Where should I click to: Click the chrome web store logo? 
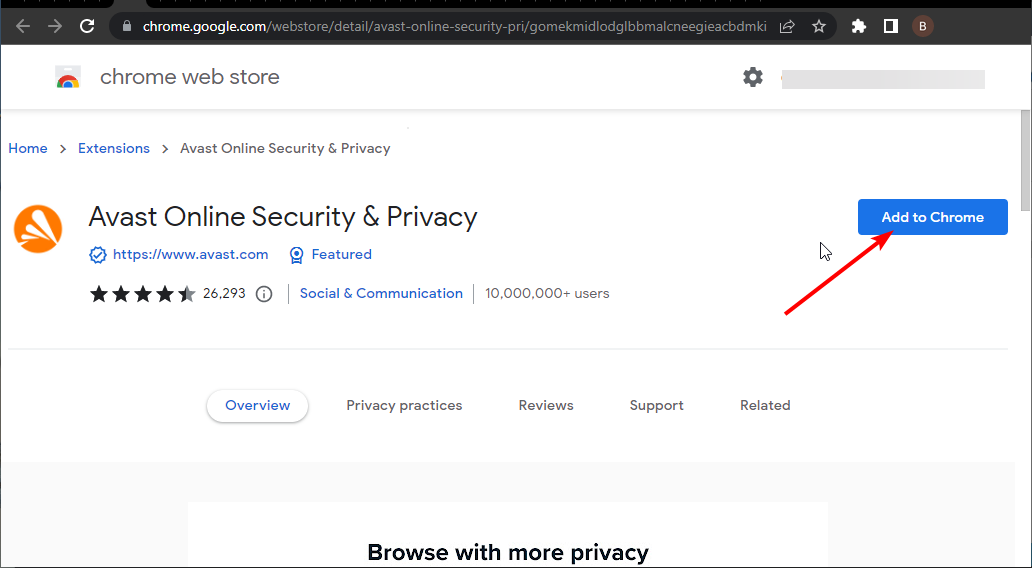point(68,77)
